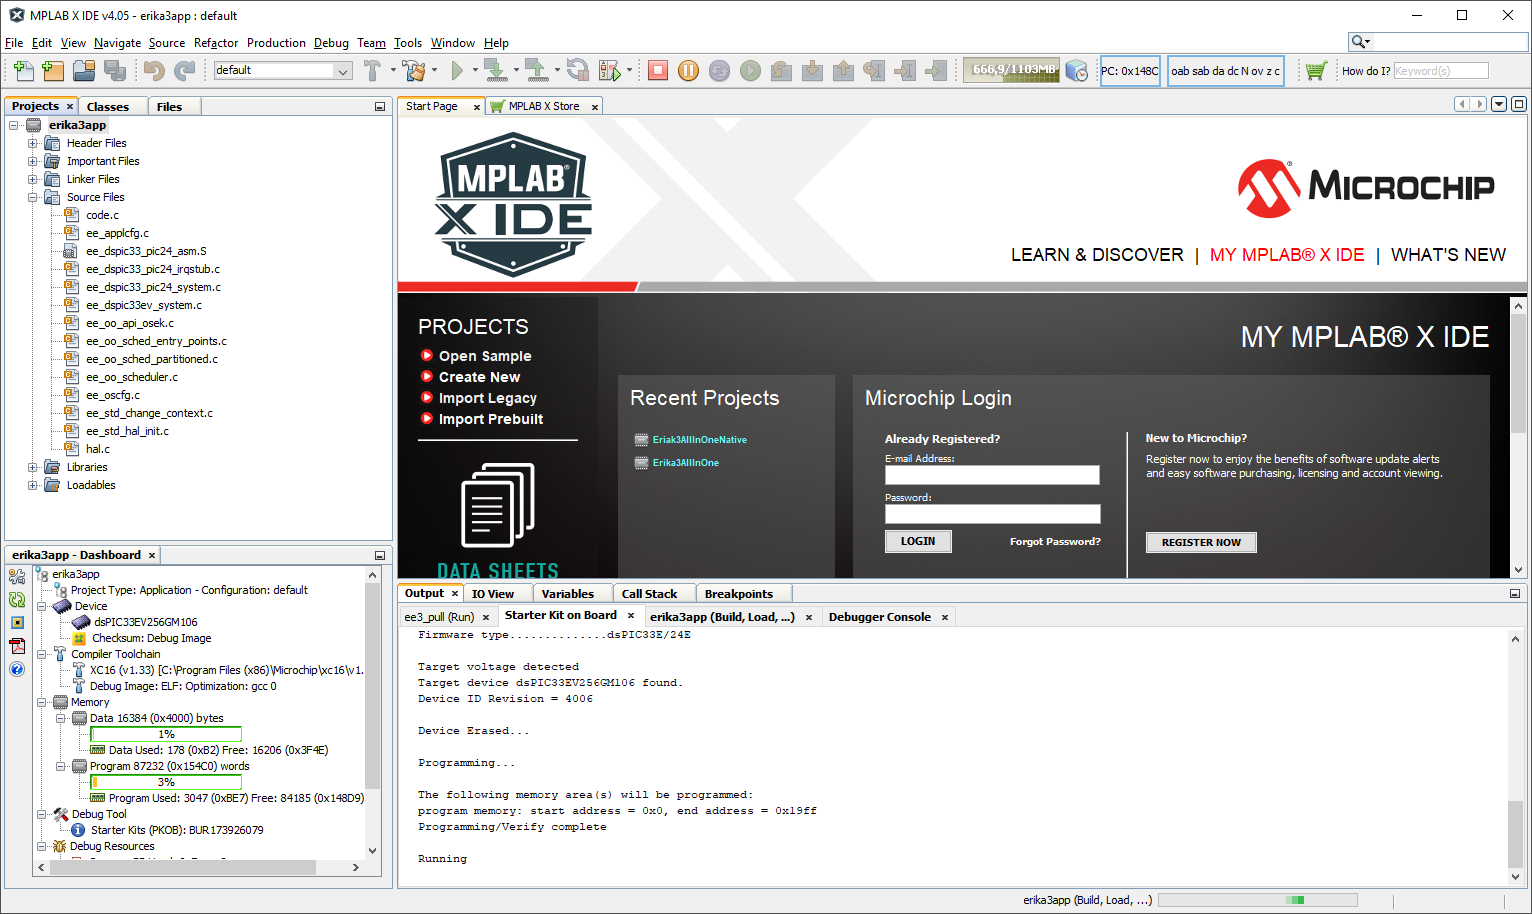This screenshot has width=1532, height=914.
Task: Click the Build Project hammer icon
Action: click(373, 70)
